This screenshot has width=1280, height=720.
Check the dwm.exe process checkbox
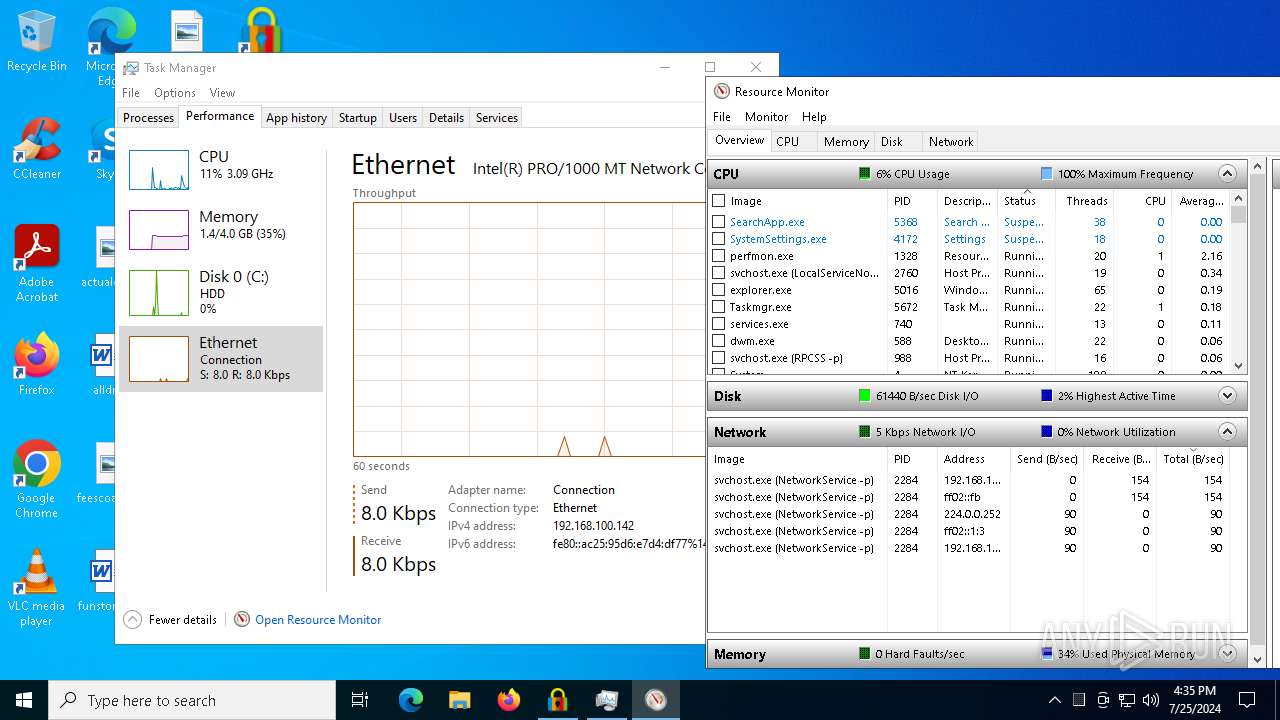click(x=718, y=341)
